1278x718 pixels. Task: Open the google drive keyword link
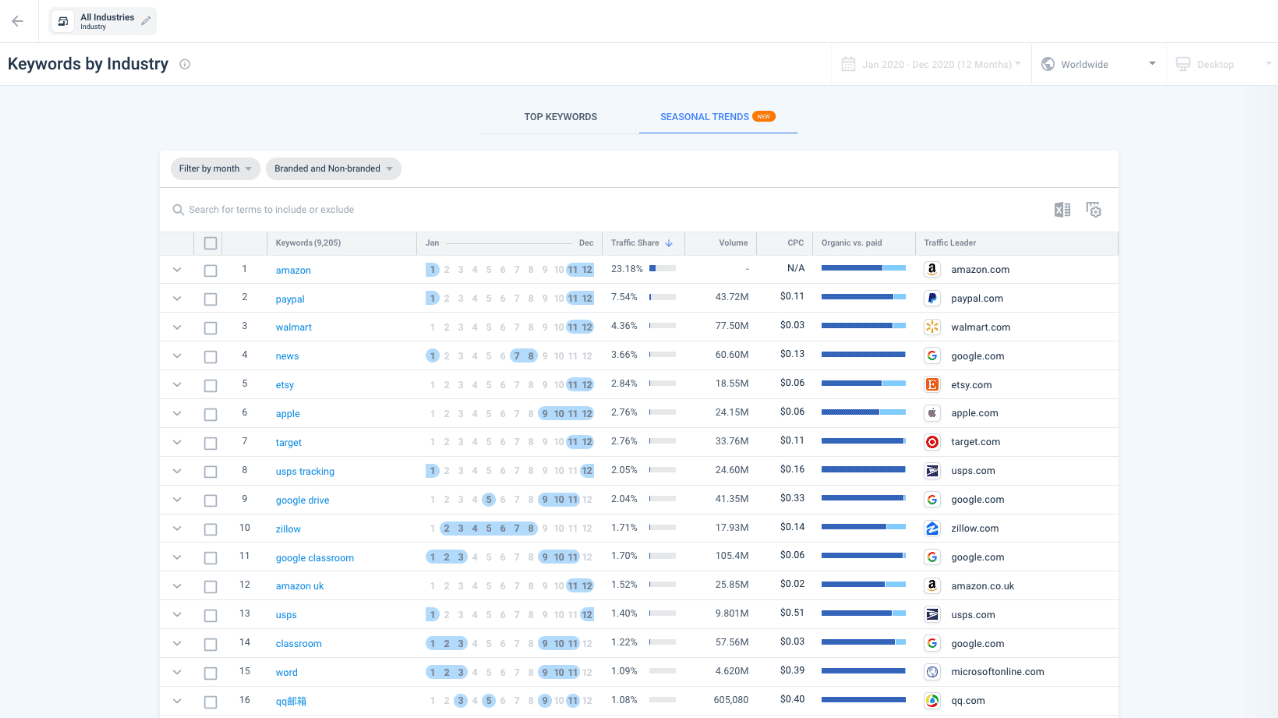point(302,500)
